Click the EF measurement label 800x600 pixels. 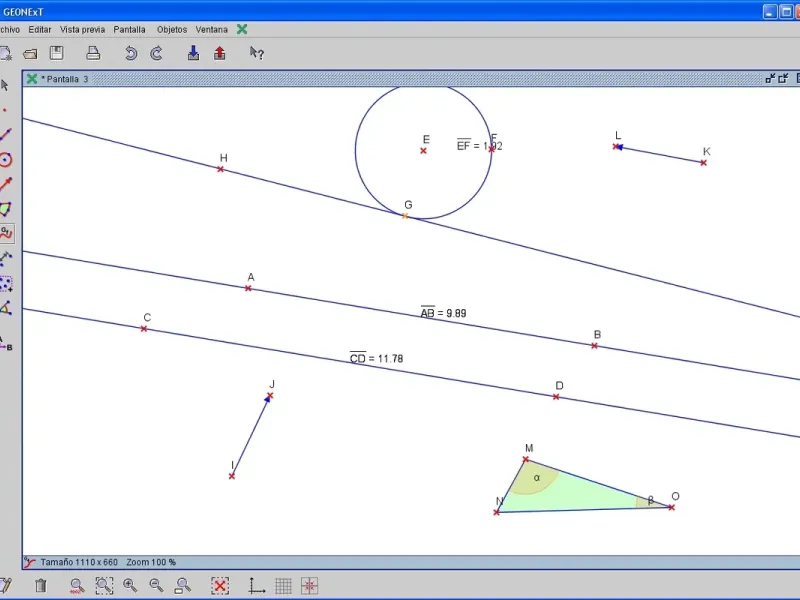479,145
